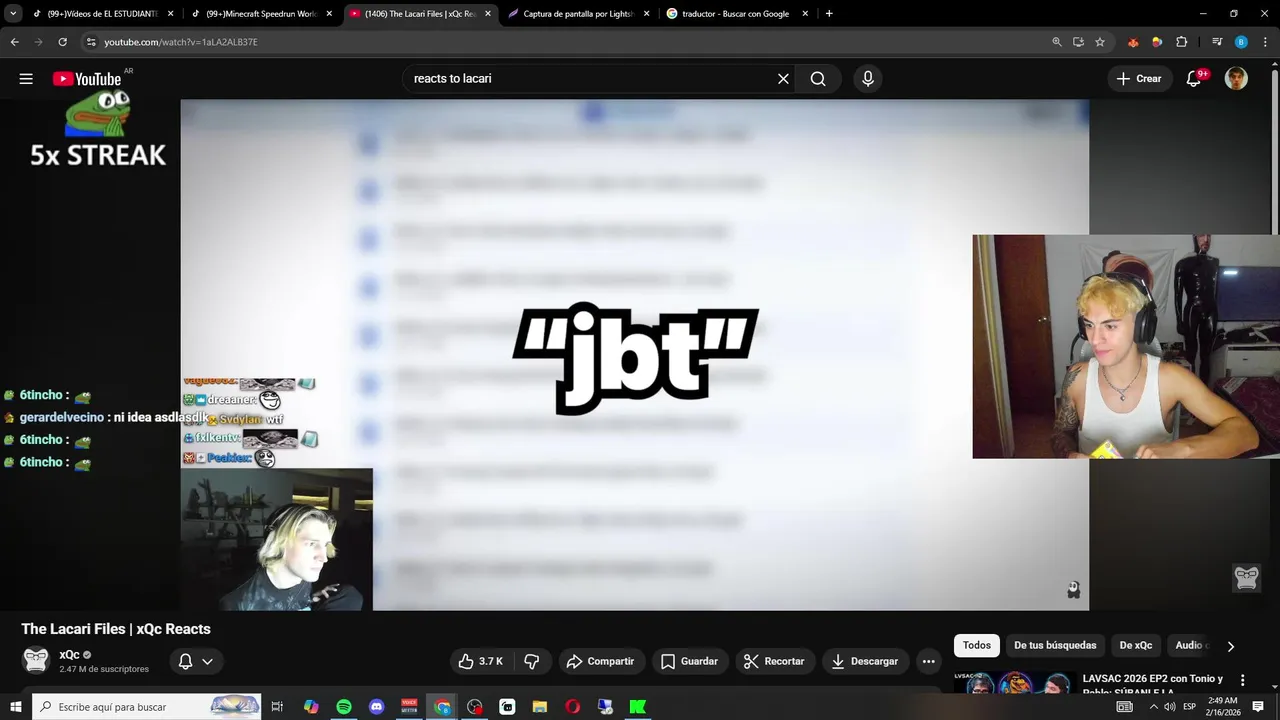Click the Recortar clip button

tap(774, 661)
